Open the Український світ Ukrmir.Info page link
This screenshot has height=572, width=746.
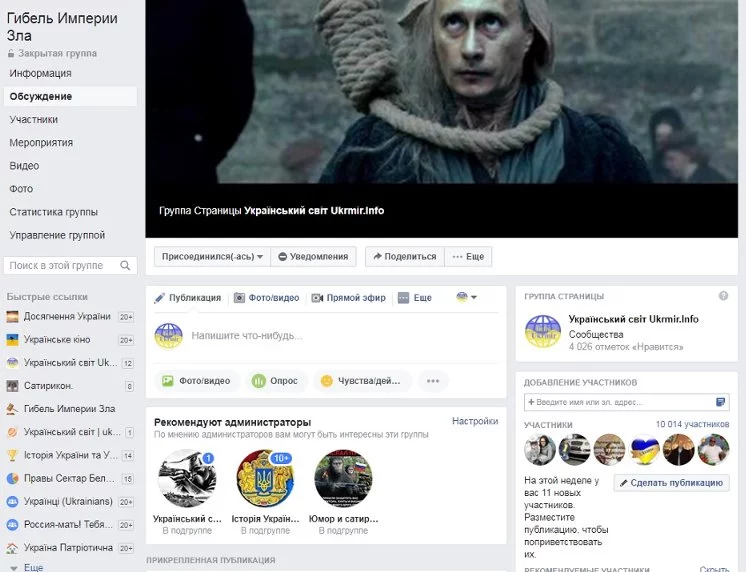click(633, 319)
